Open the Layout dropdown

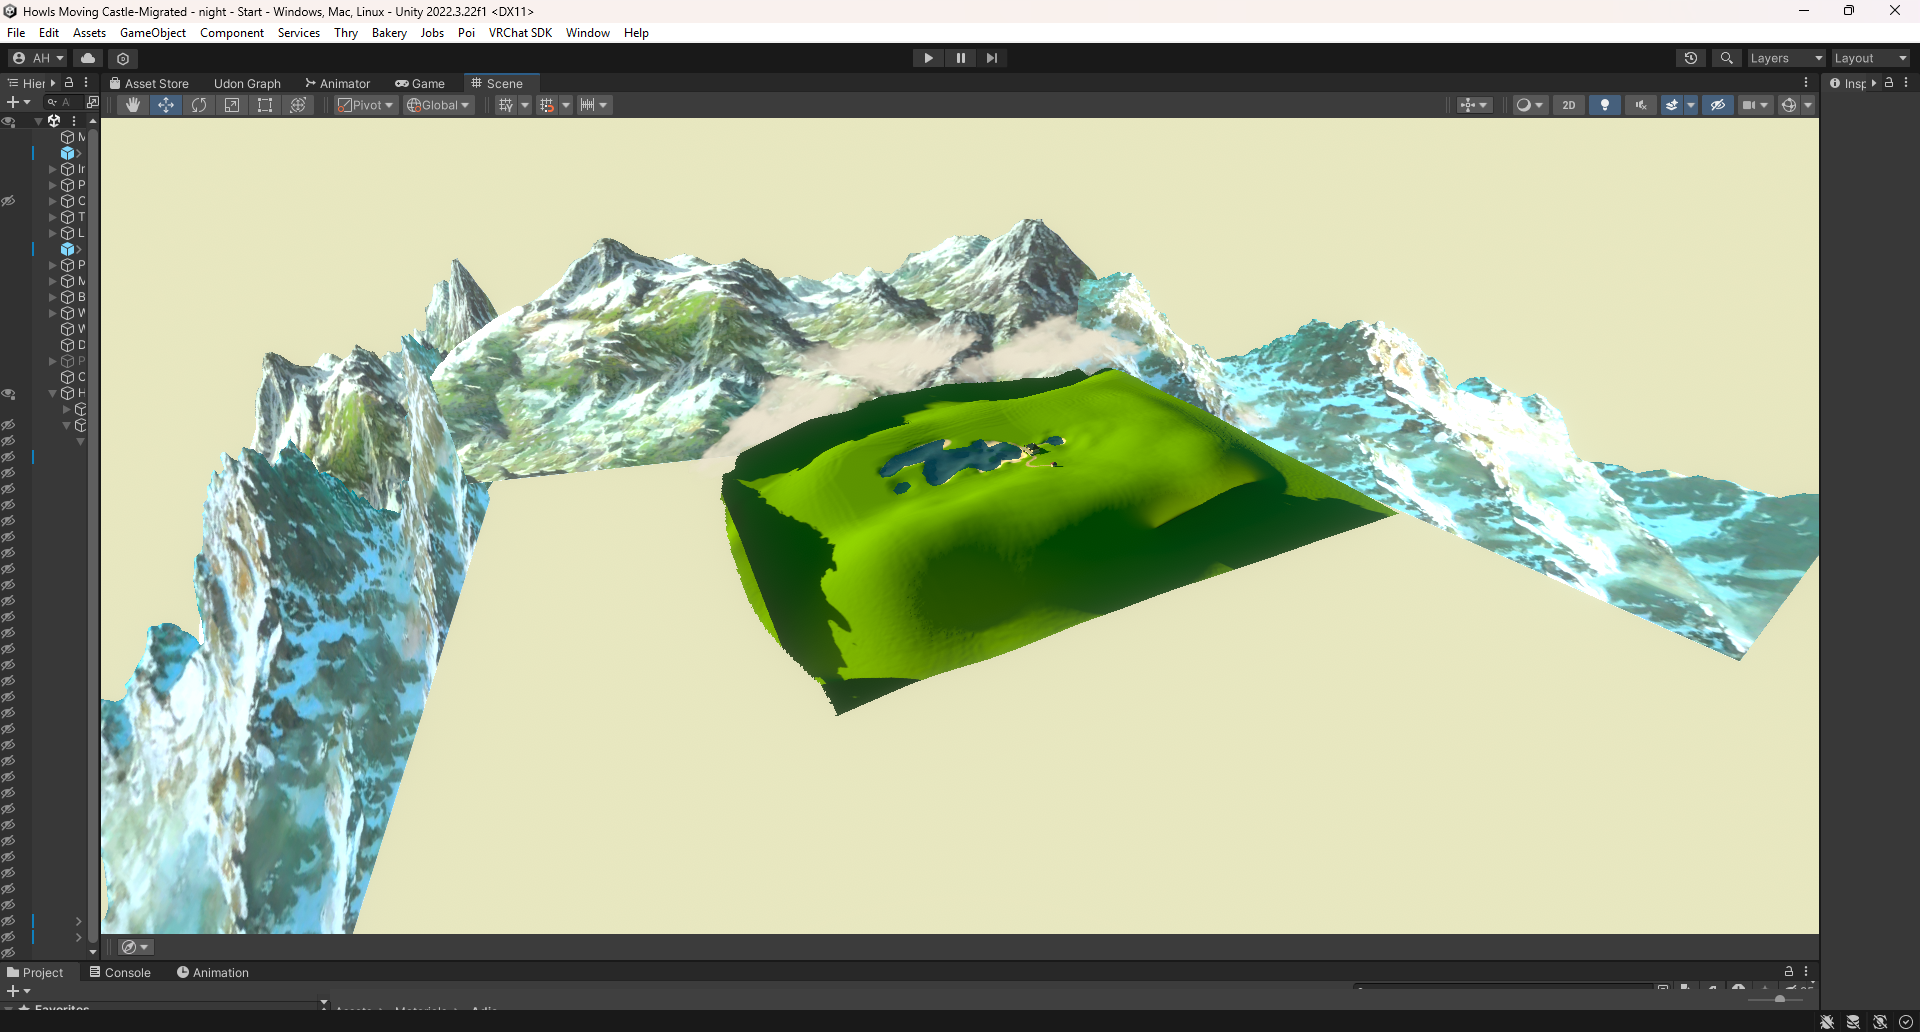(1870, 58)
